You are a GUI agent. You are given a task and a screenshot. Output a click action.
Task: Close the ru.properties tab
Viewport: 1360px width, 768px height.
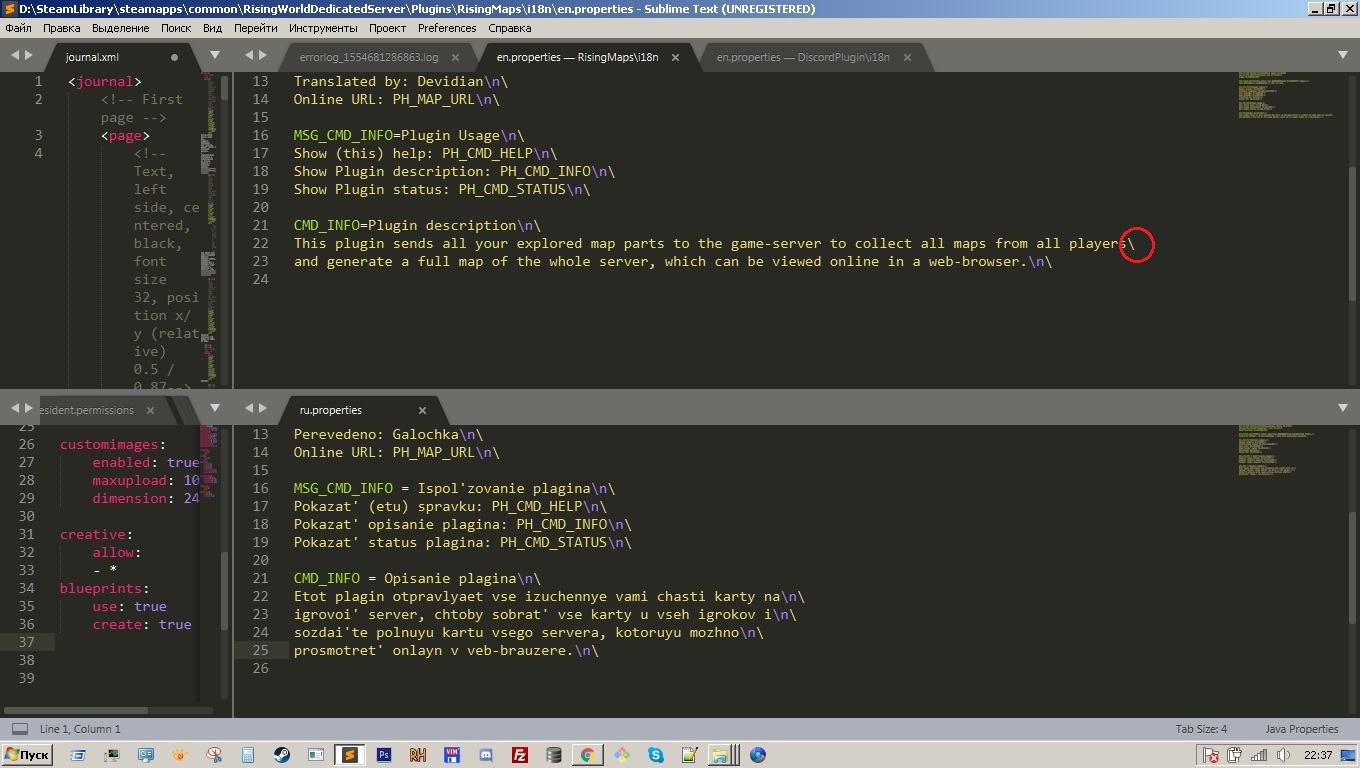coord(422,410)
